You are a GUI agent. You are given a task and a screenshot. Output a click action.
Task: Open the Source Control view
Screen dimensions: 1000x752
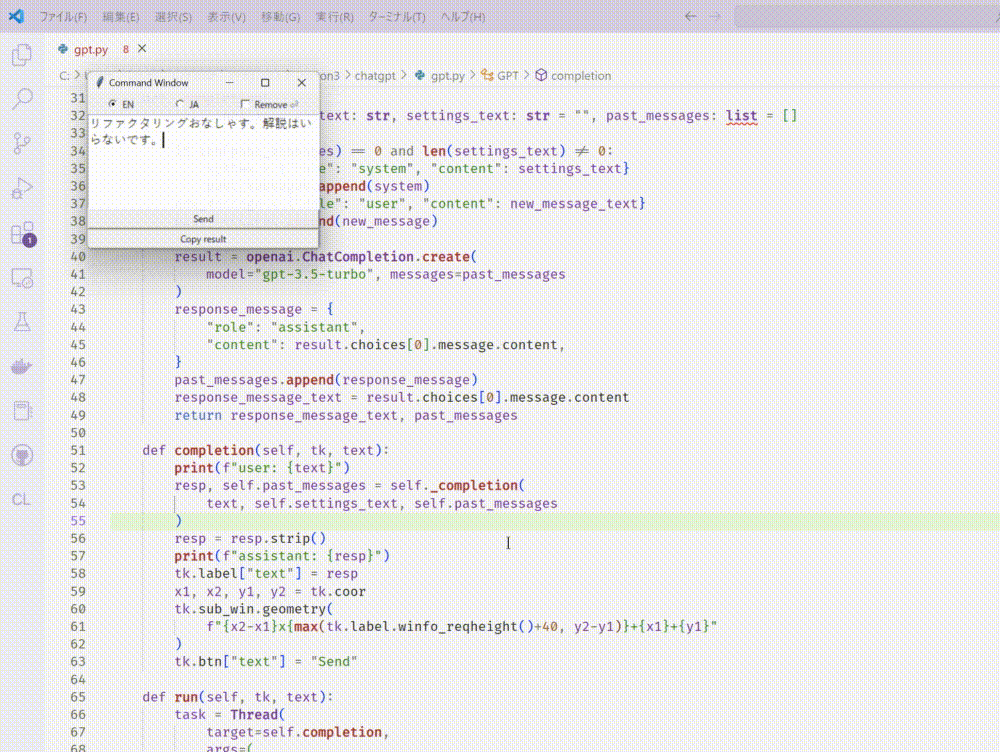pos(21,143)
